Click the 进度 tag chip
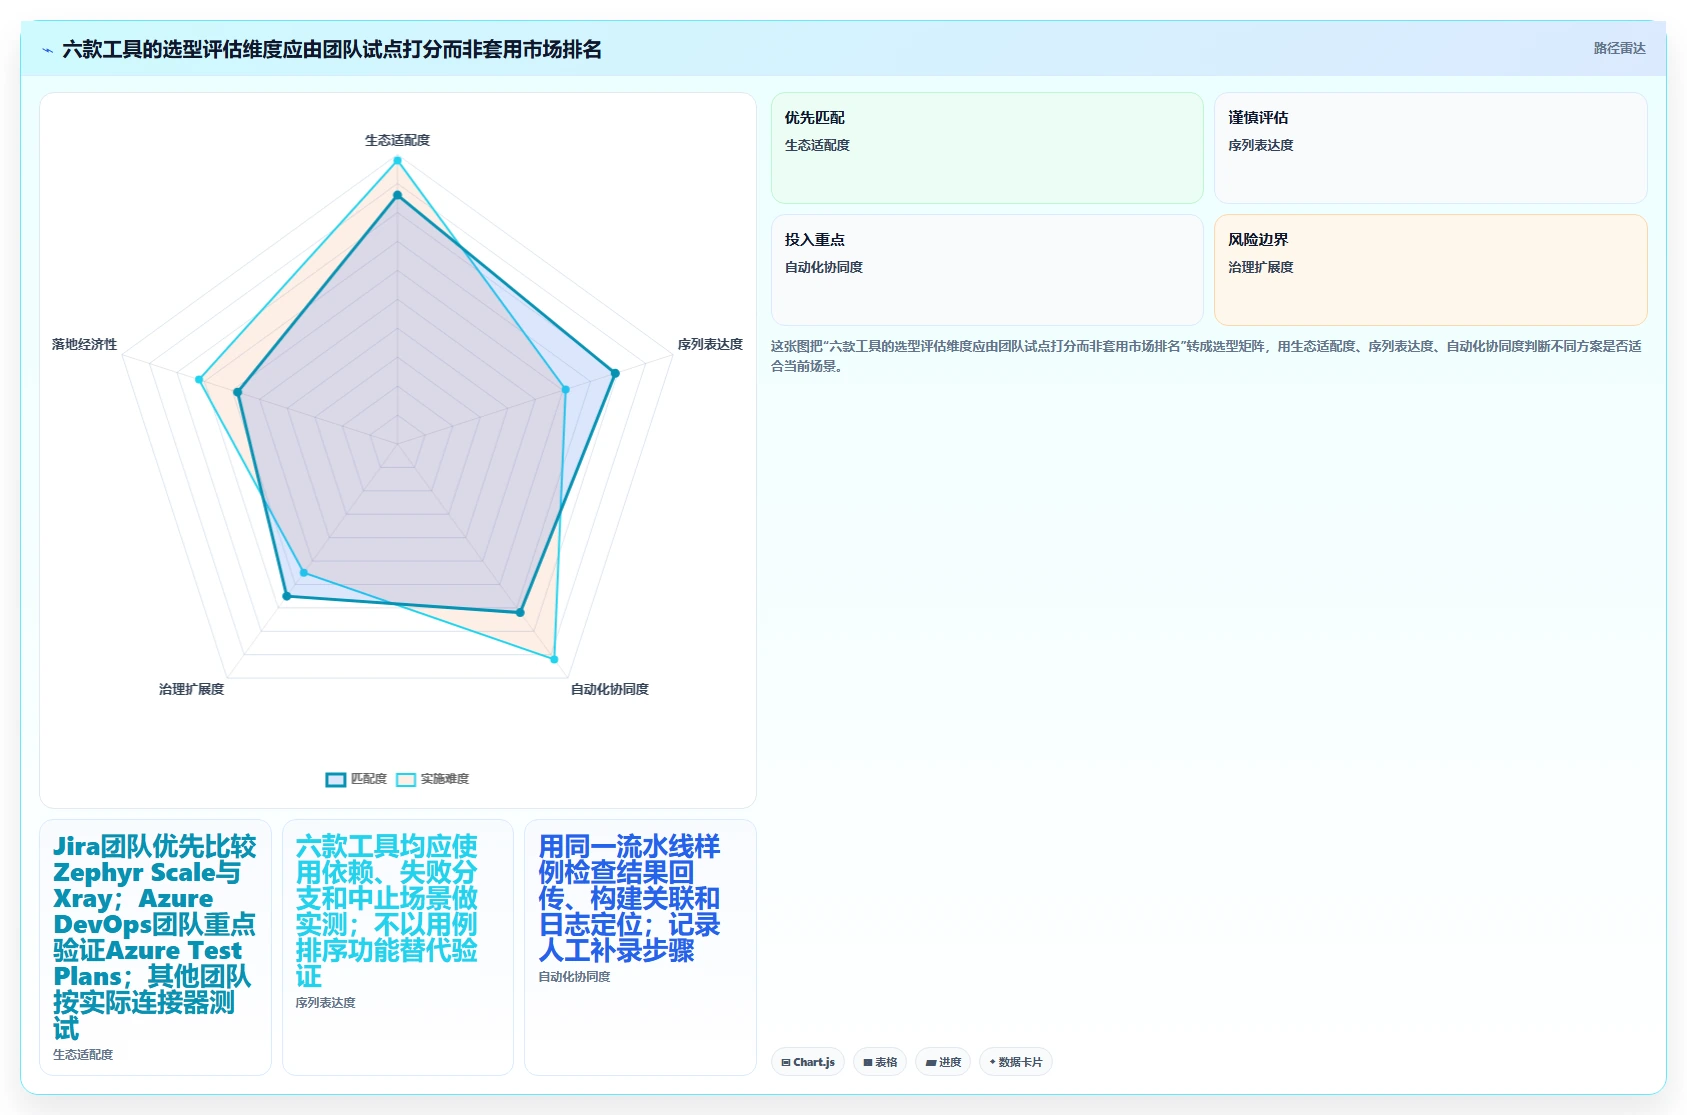Viewport: 1687px width, 1115px height. click(x=943, y=1062)
